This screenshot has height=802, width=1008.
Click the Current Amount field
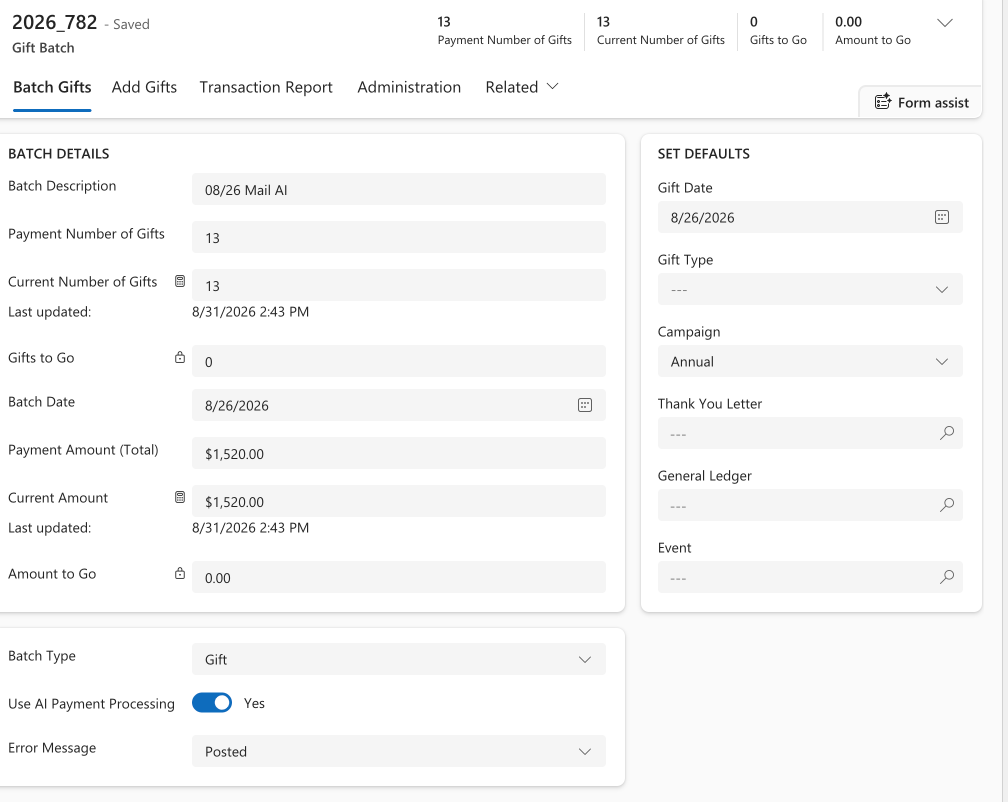(x=399, y=501)
